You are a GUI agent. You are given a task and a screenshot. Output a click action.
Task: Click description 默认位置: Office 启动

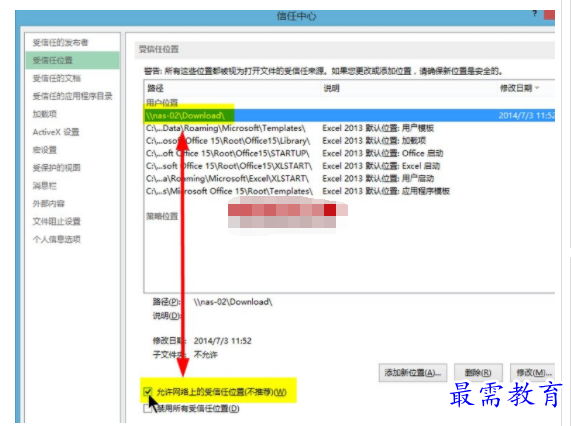click(383, 153)
